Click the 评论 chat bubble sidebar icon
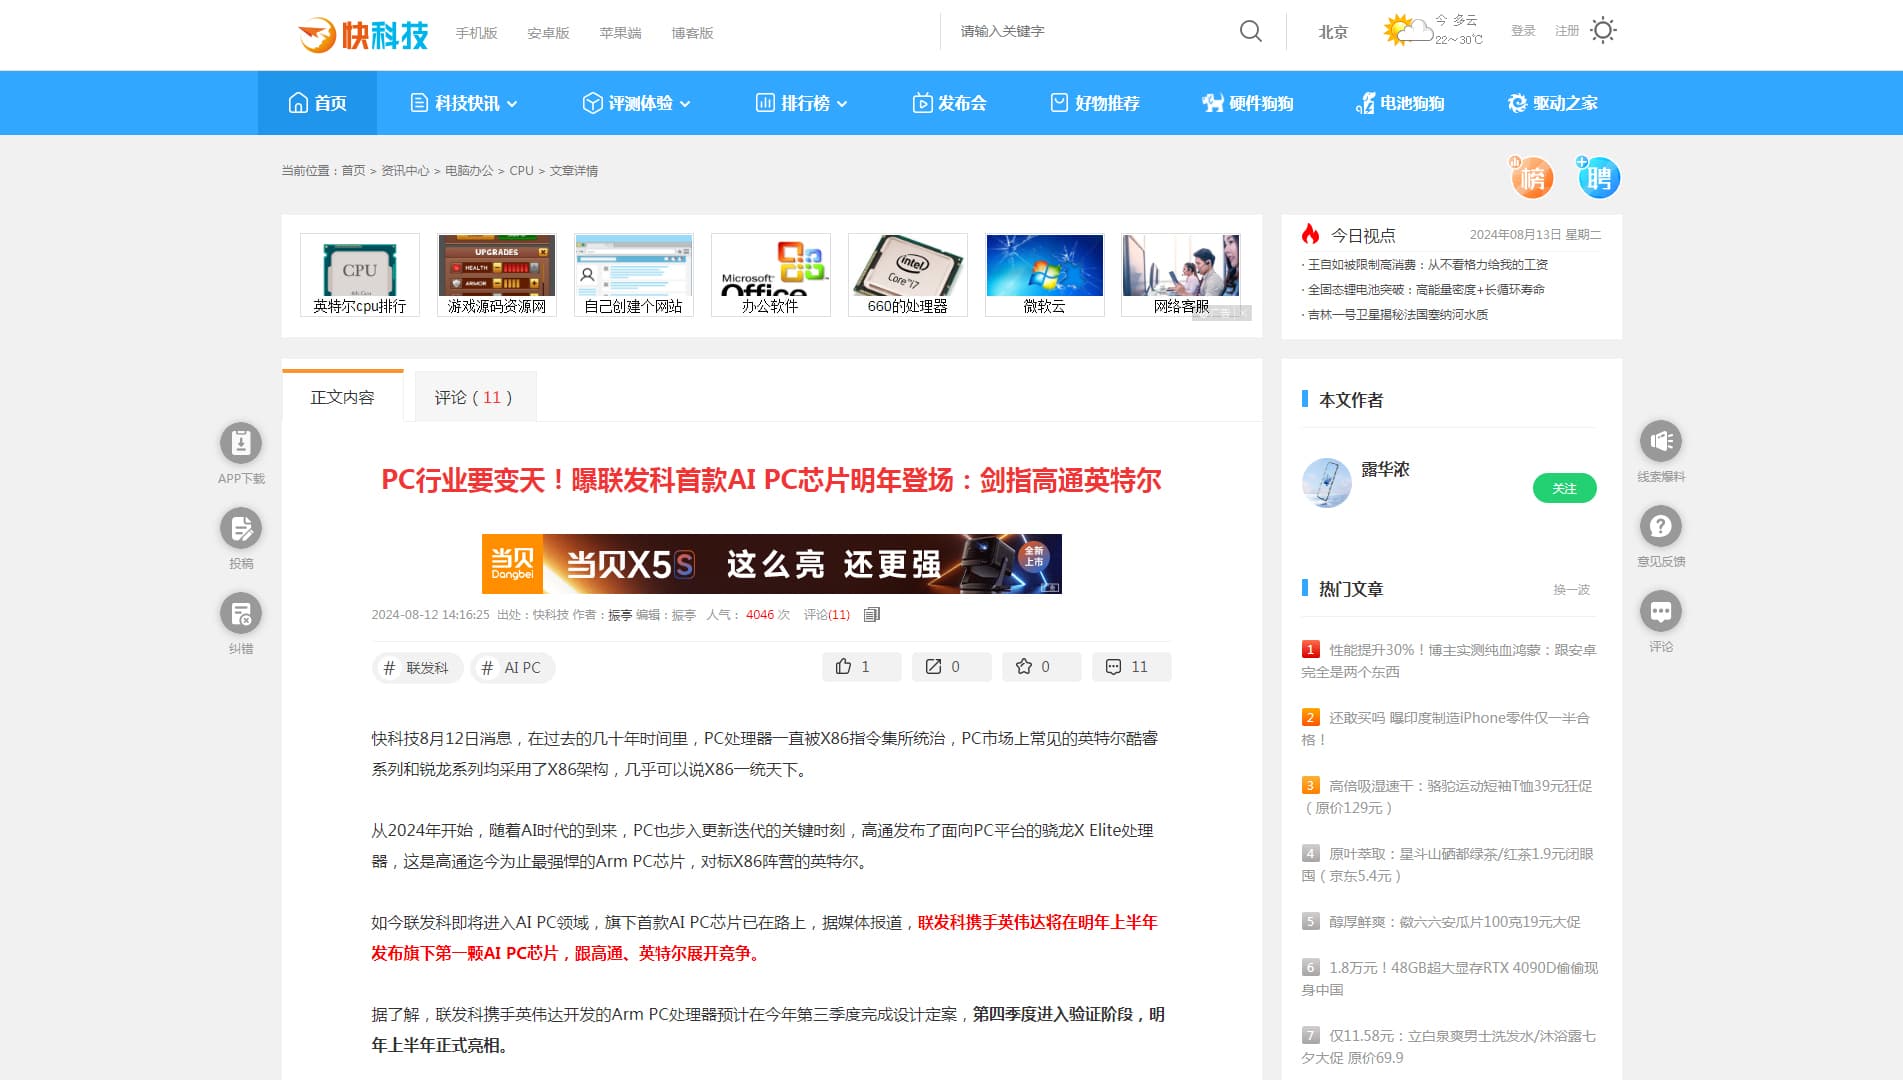The width and height of the screenshot is (1903, 1080). [x=1661, y=611]
